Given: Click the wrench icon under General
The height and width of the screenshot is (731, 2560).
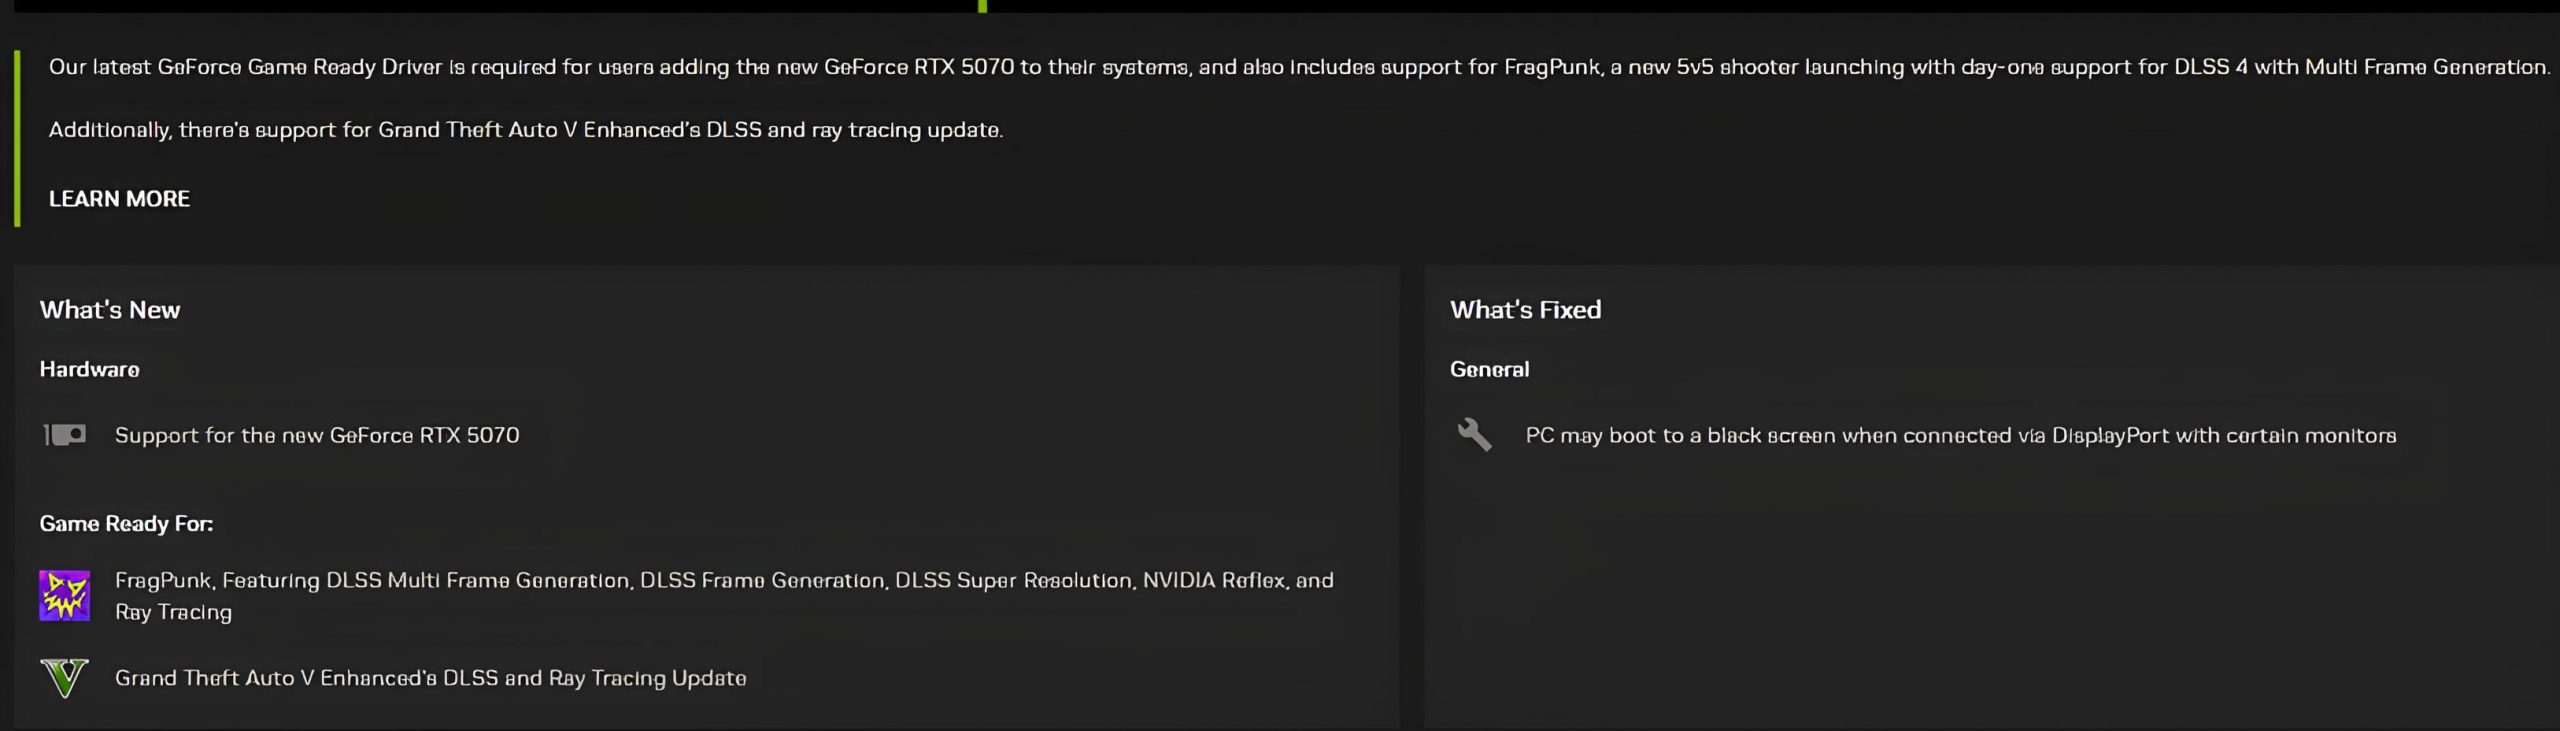Looking at the screenshot, I should click(1474, 435).
